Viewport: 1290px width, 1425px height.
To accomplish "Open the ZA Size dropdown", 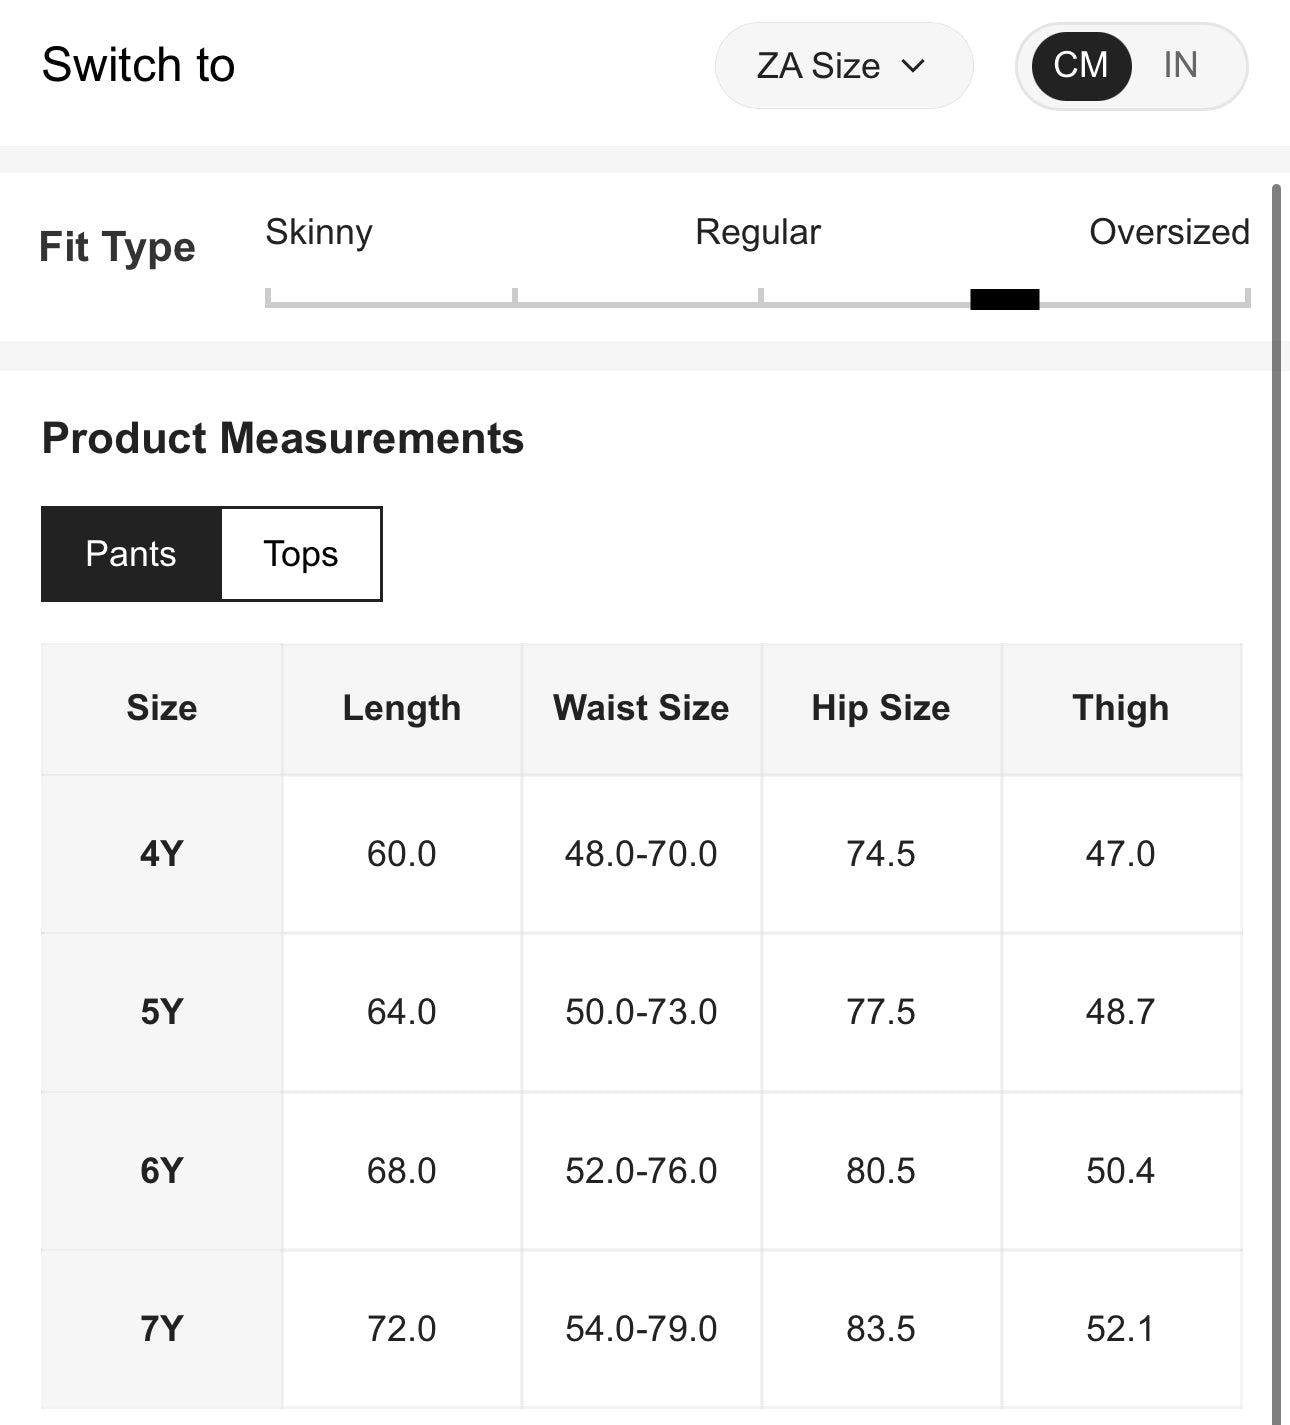I will pyautogui.click(x=842, y=66).
